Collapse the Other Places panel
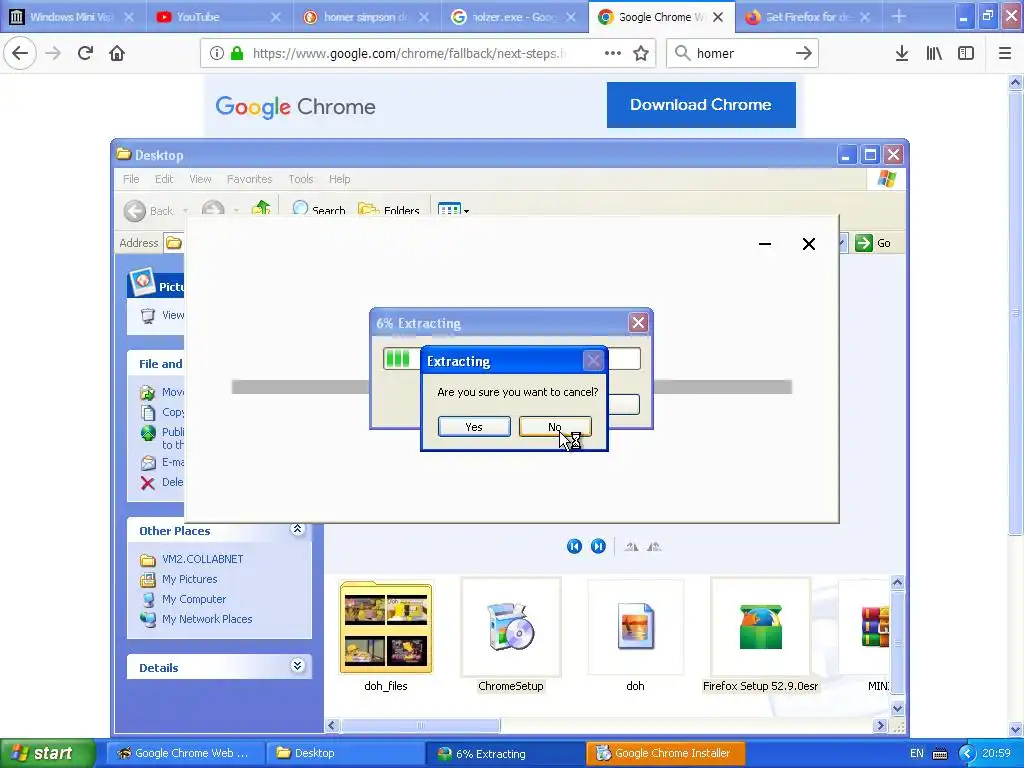Screen dimensions: 1024x768 pos(297,529)
